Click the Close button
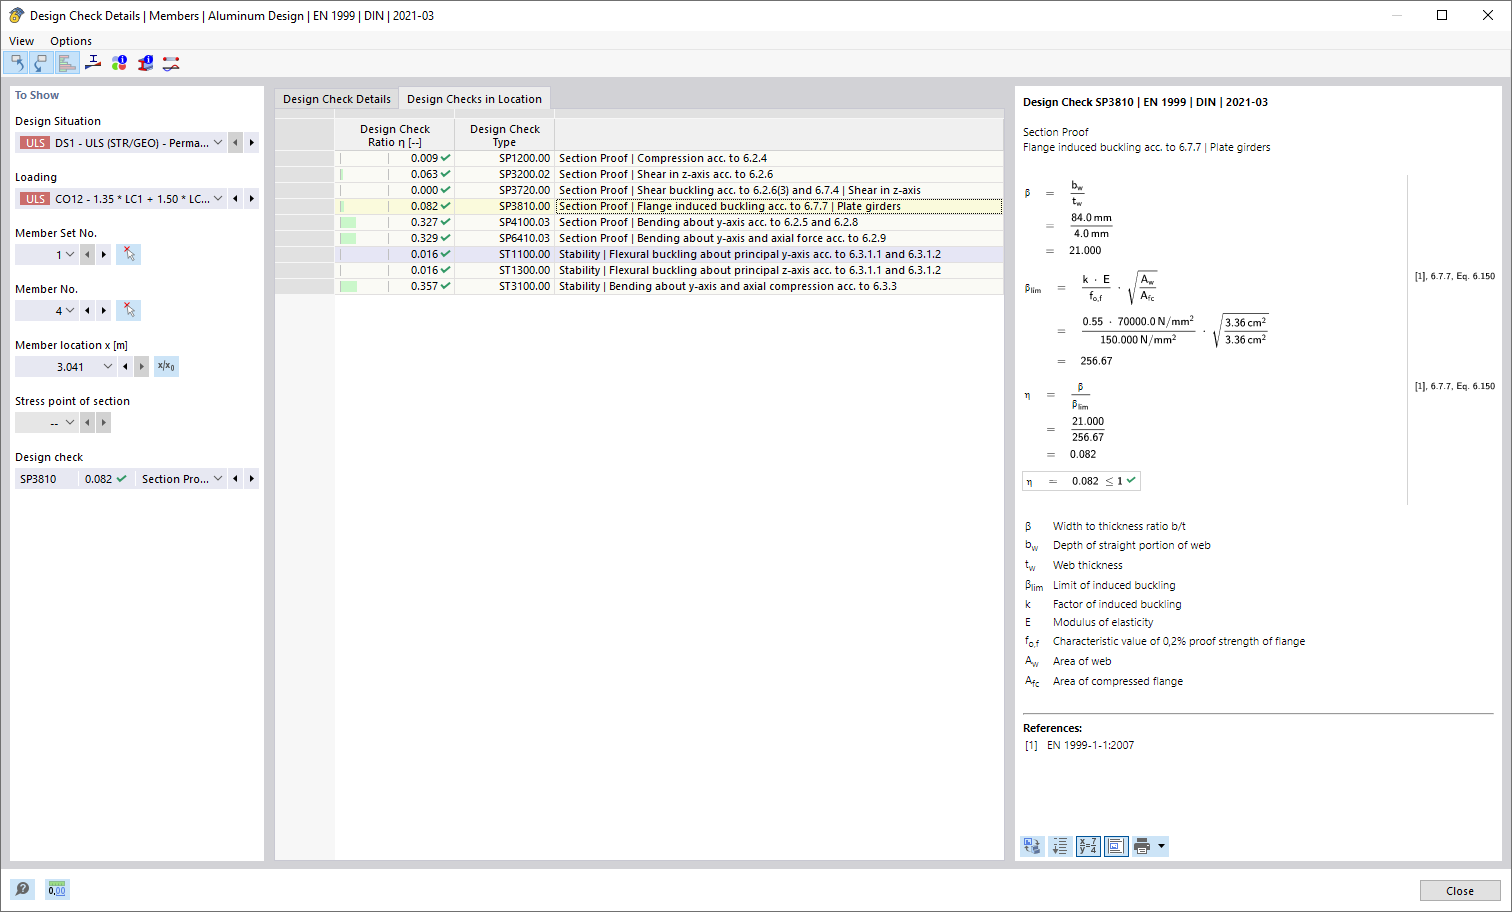 (x=1460, y=891)
